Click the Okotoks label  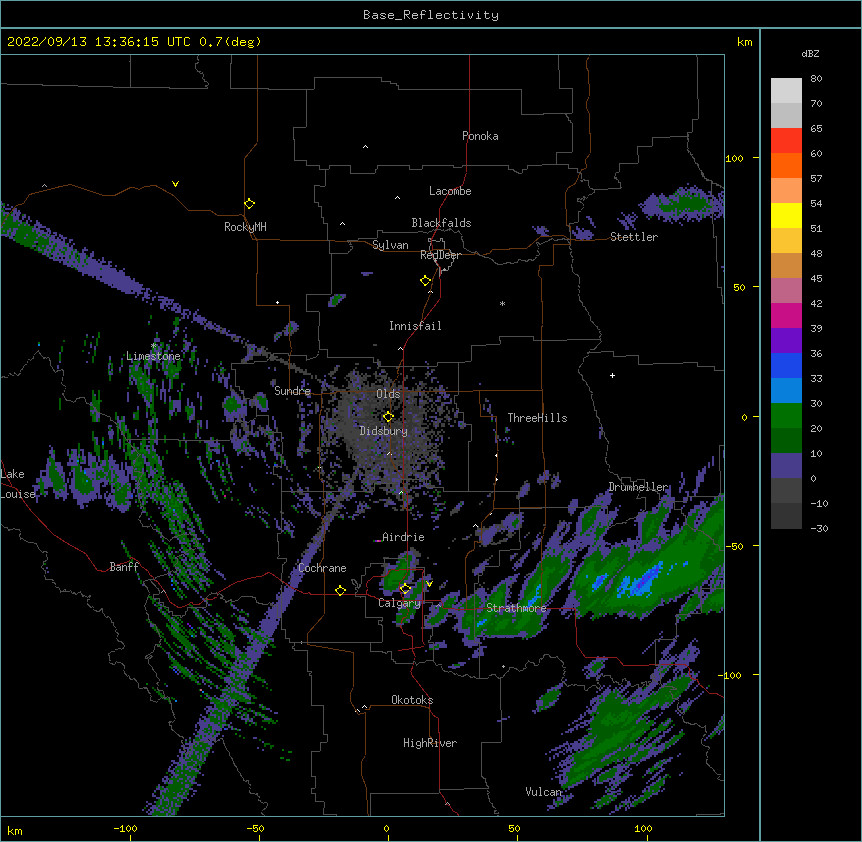tap(412, 700)
